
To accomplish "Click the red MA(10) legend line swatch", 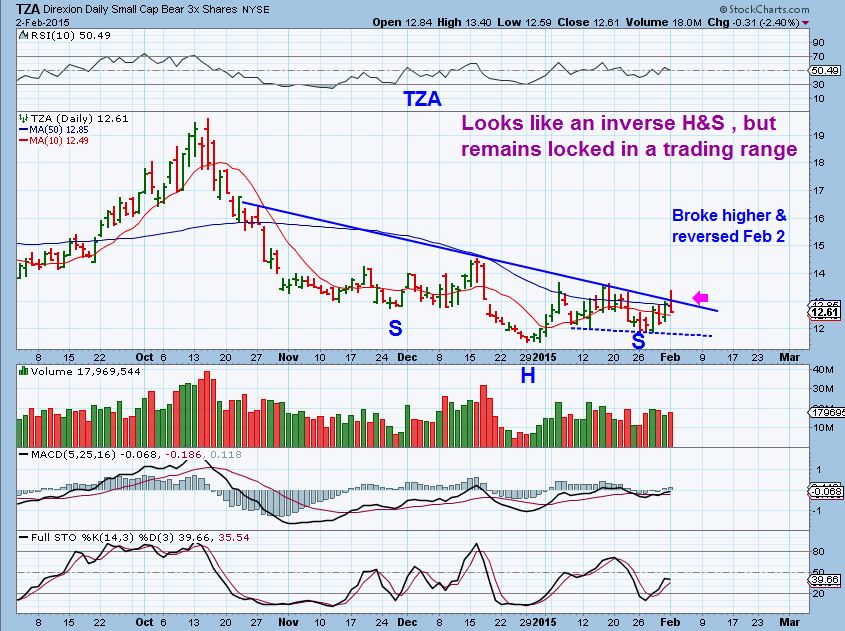I will pos(23,141).
